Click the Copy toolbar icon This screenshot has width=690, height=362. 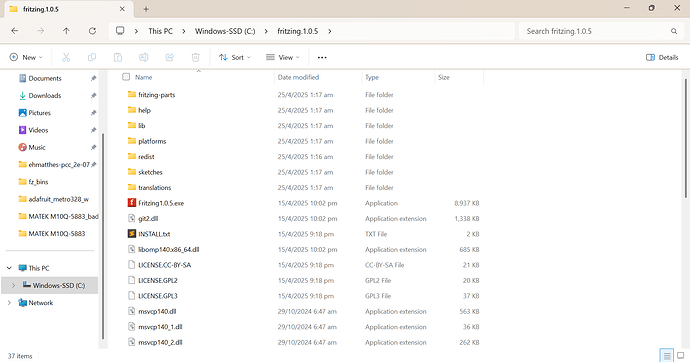tap(92, 57)
